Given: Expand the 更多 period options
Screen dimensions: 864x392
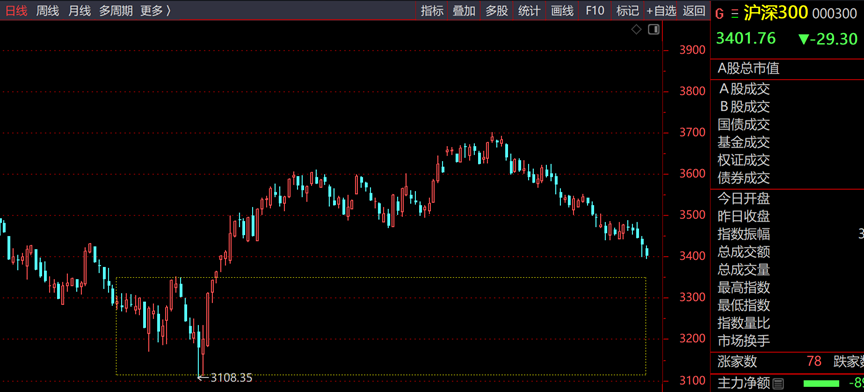Looking at the screenshot, I should [x=155, y=10].
